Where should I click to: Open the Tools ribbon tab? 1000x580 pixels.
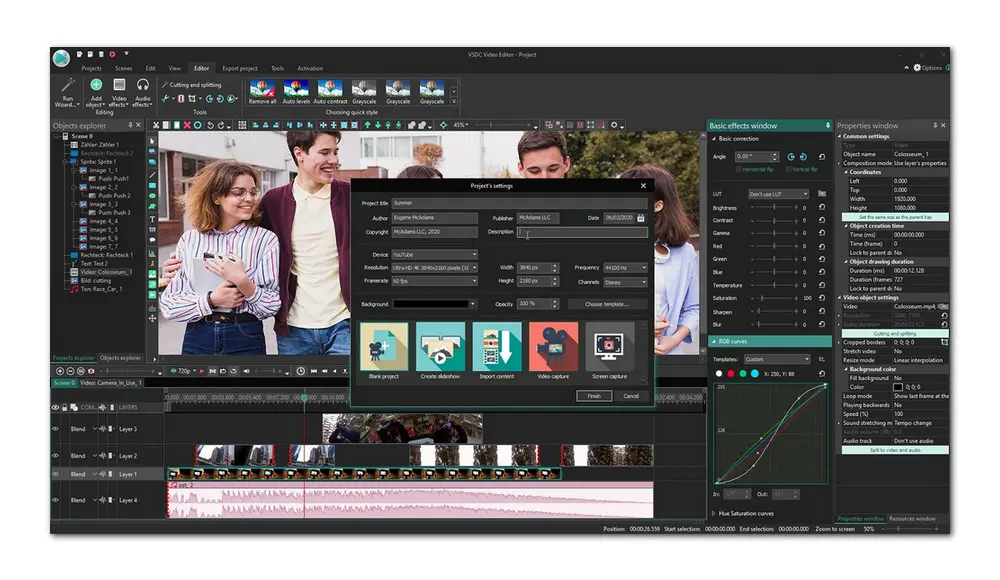click(x=277, y=68)
